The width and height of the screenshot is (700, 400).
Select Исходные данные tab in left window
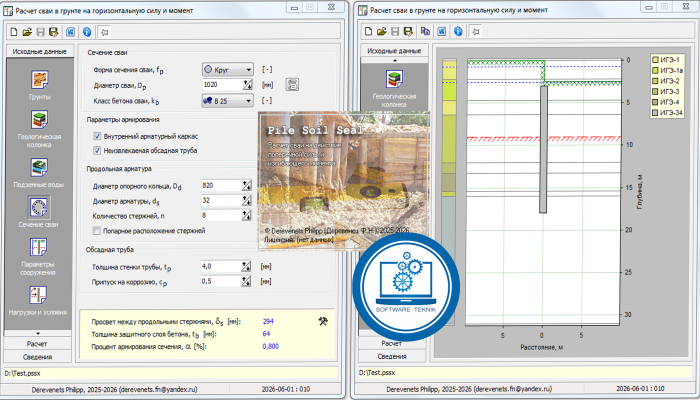click(x=39, y=51)
